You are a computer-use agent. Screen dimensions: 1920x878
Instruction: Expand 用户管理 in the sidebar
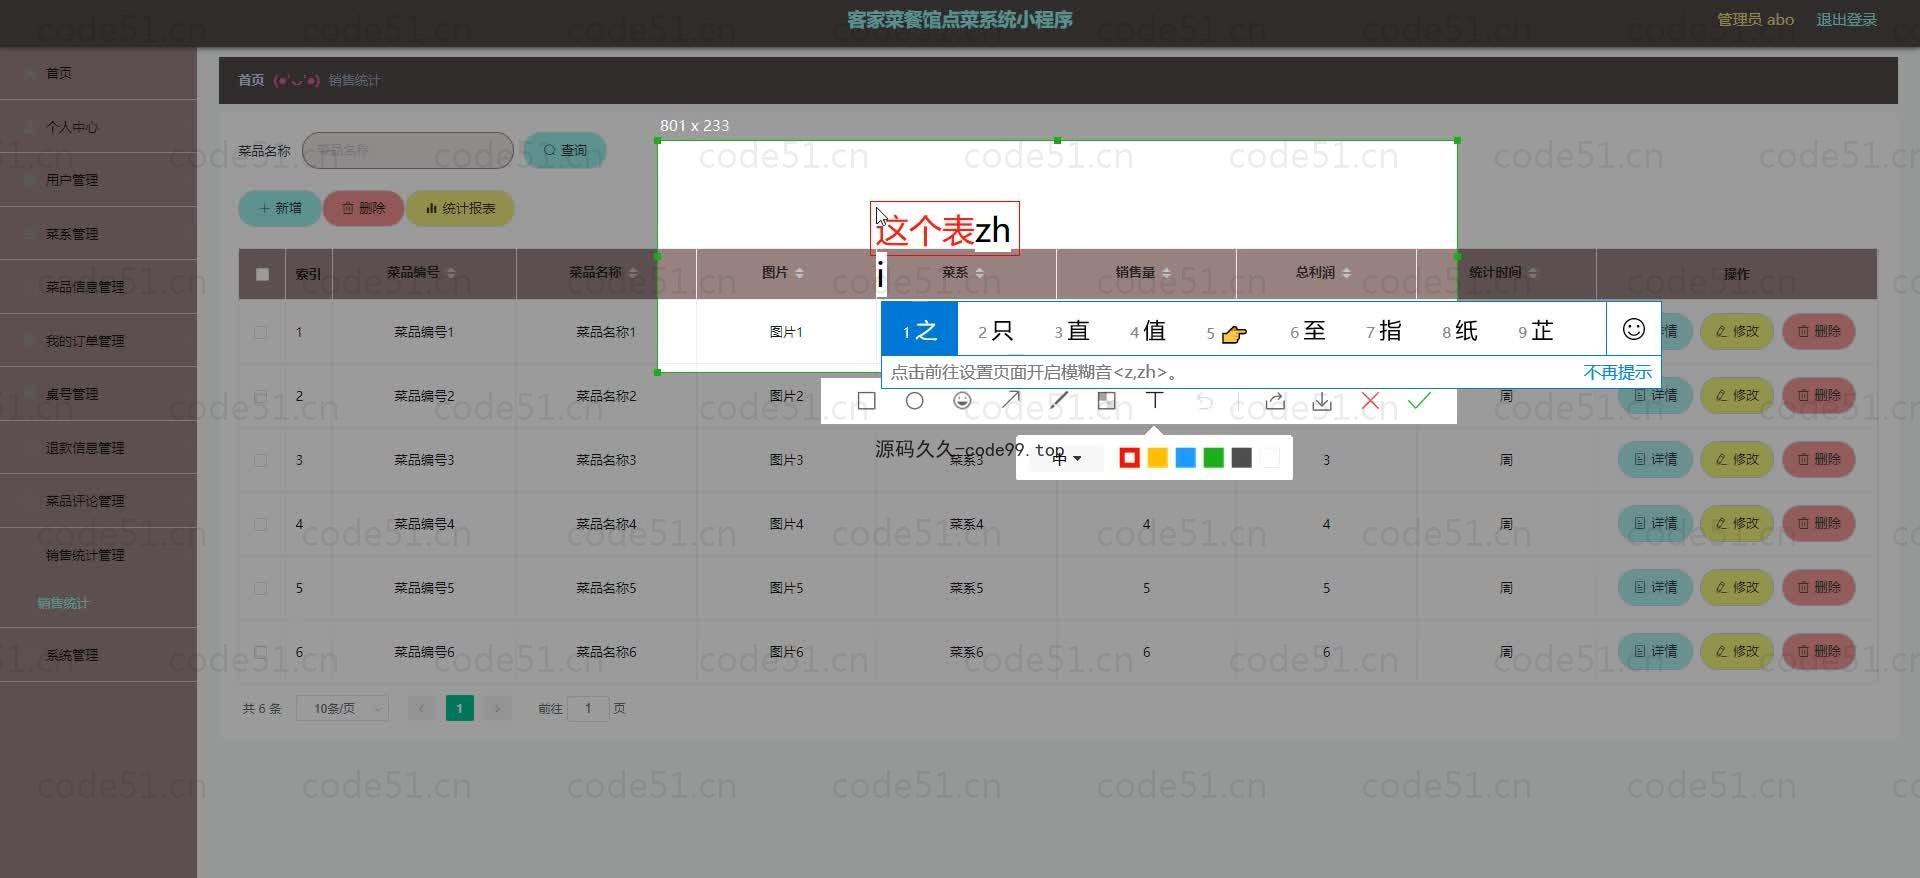[x=98, y=180]
